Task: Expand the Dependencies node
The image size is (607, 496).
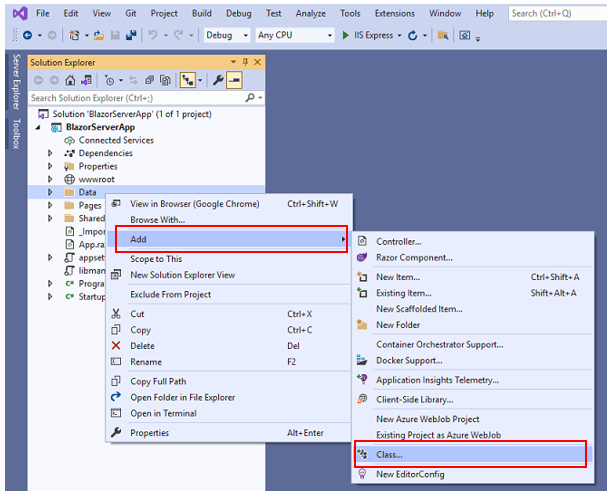Action: [x=50, y=153]
